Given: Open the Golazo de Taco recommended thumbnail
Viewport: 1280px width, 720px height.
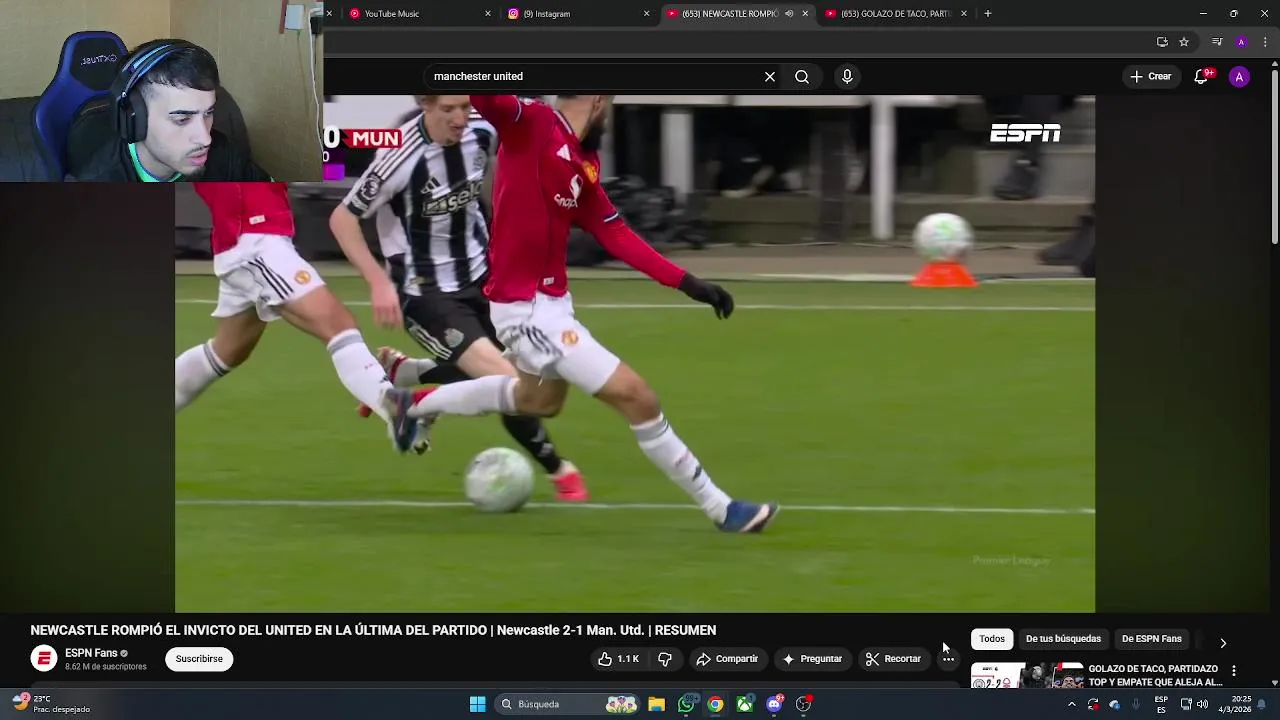Looking at the screenshot, I should [1027, 676].
